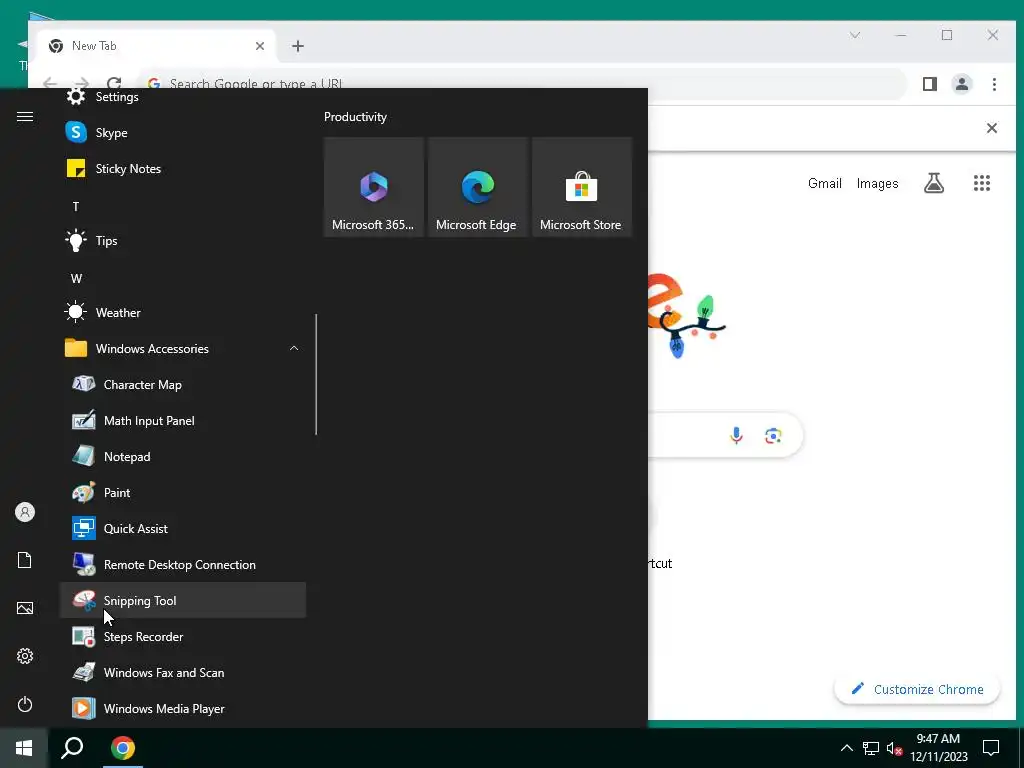This screenshot has width=1024, height=768.
Task: Click the network icon in system tray
Action: click(x=871, y=748)
